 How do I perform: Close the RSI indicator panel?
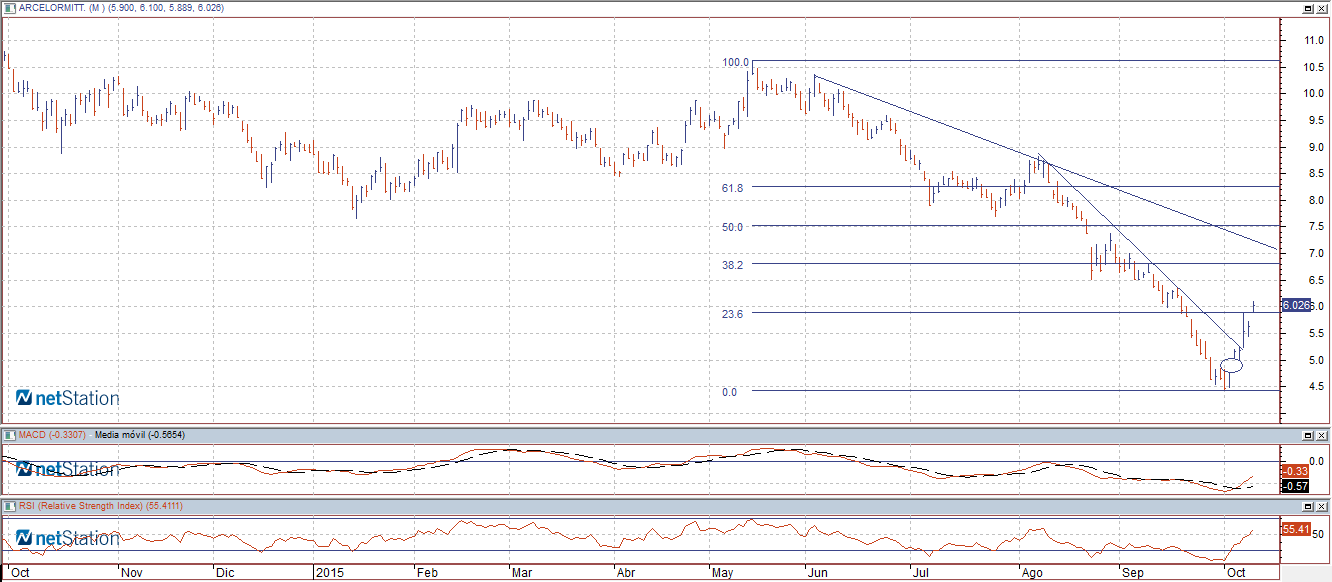[1322, 508]
